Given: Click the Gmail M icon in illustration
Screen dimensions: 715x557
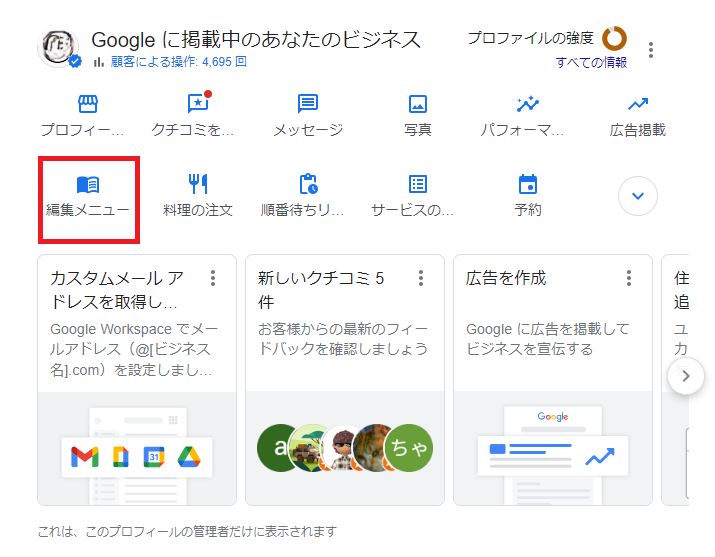Looking at the screenshot, I should coord(85,457).
